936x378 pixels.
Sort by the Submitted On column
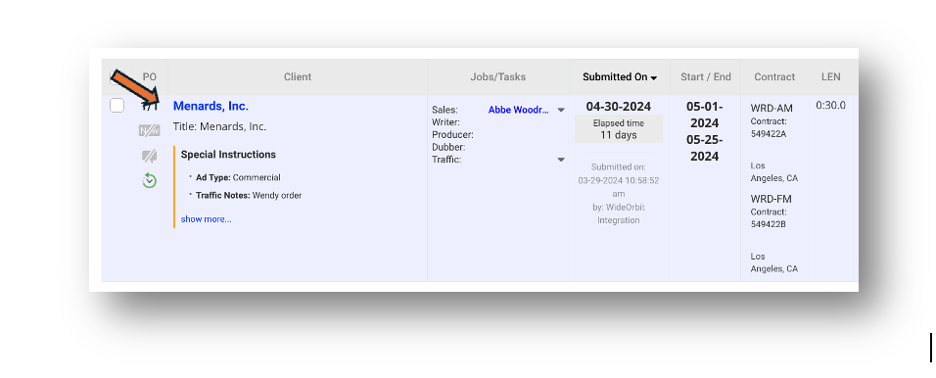pyautogui.click(x=620, y=77)
